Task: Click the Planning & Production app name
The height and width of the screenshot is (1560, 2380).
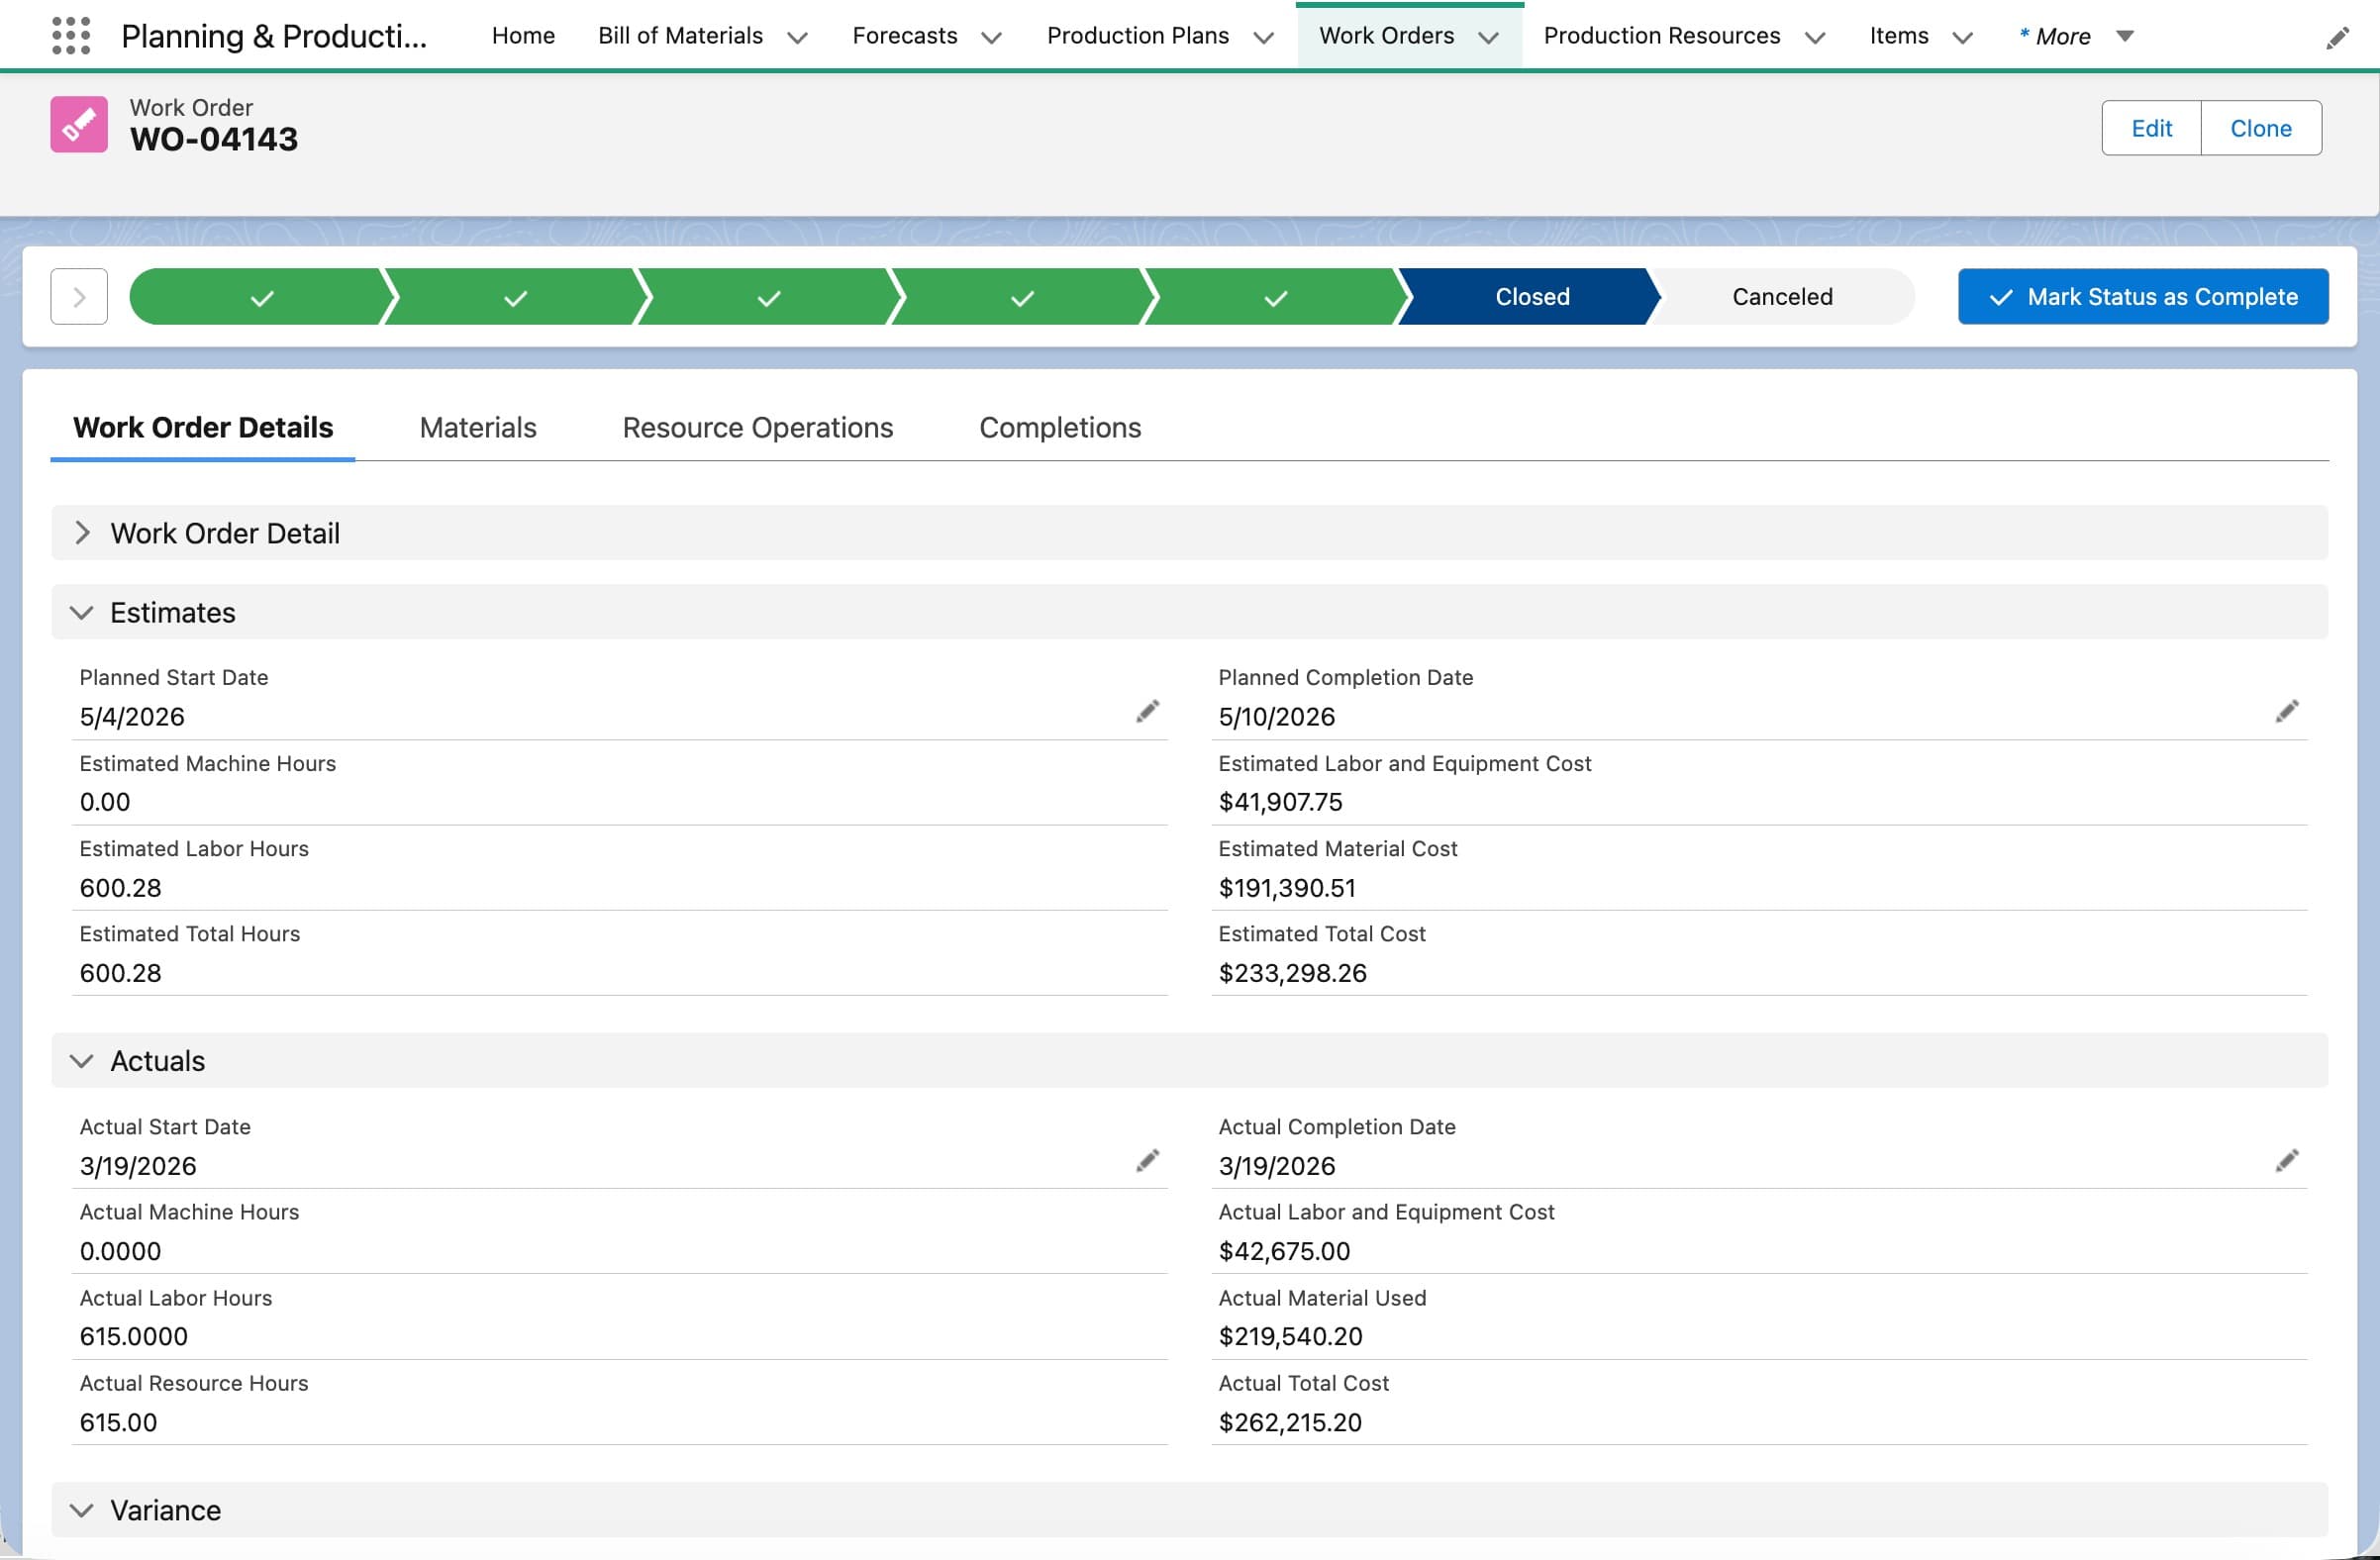Action: (x=274, y=36)
